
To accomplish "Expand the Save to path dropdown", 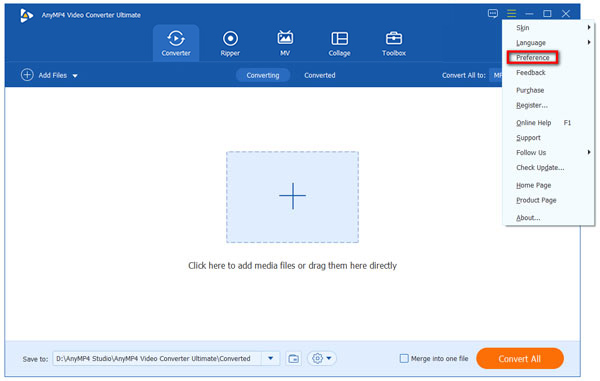I will (271, 358).
